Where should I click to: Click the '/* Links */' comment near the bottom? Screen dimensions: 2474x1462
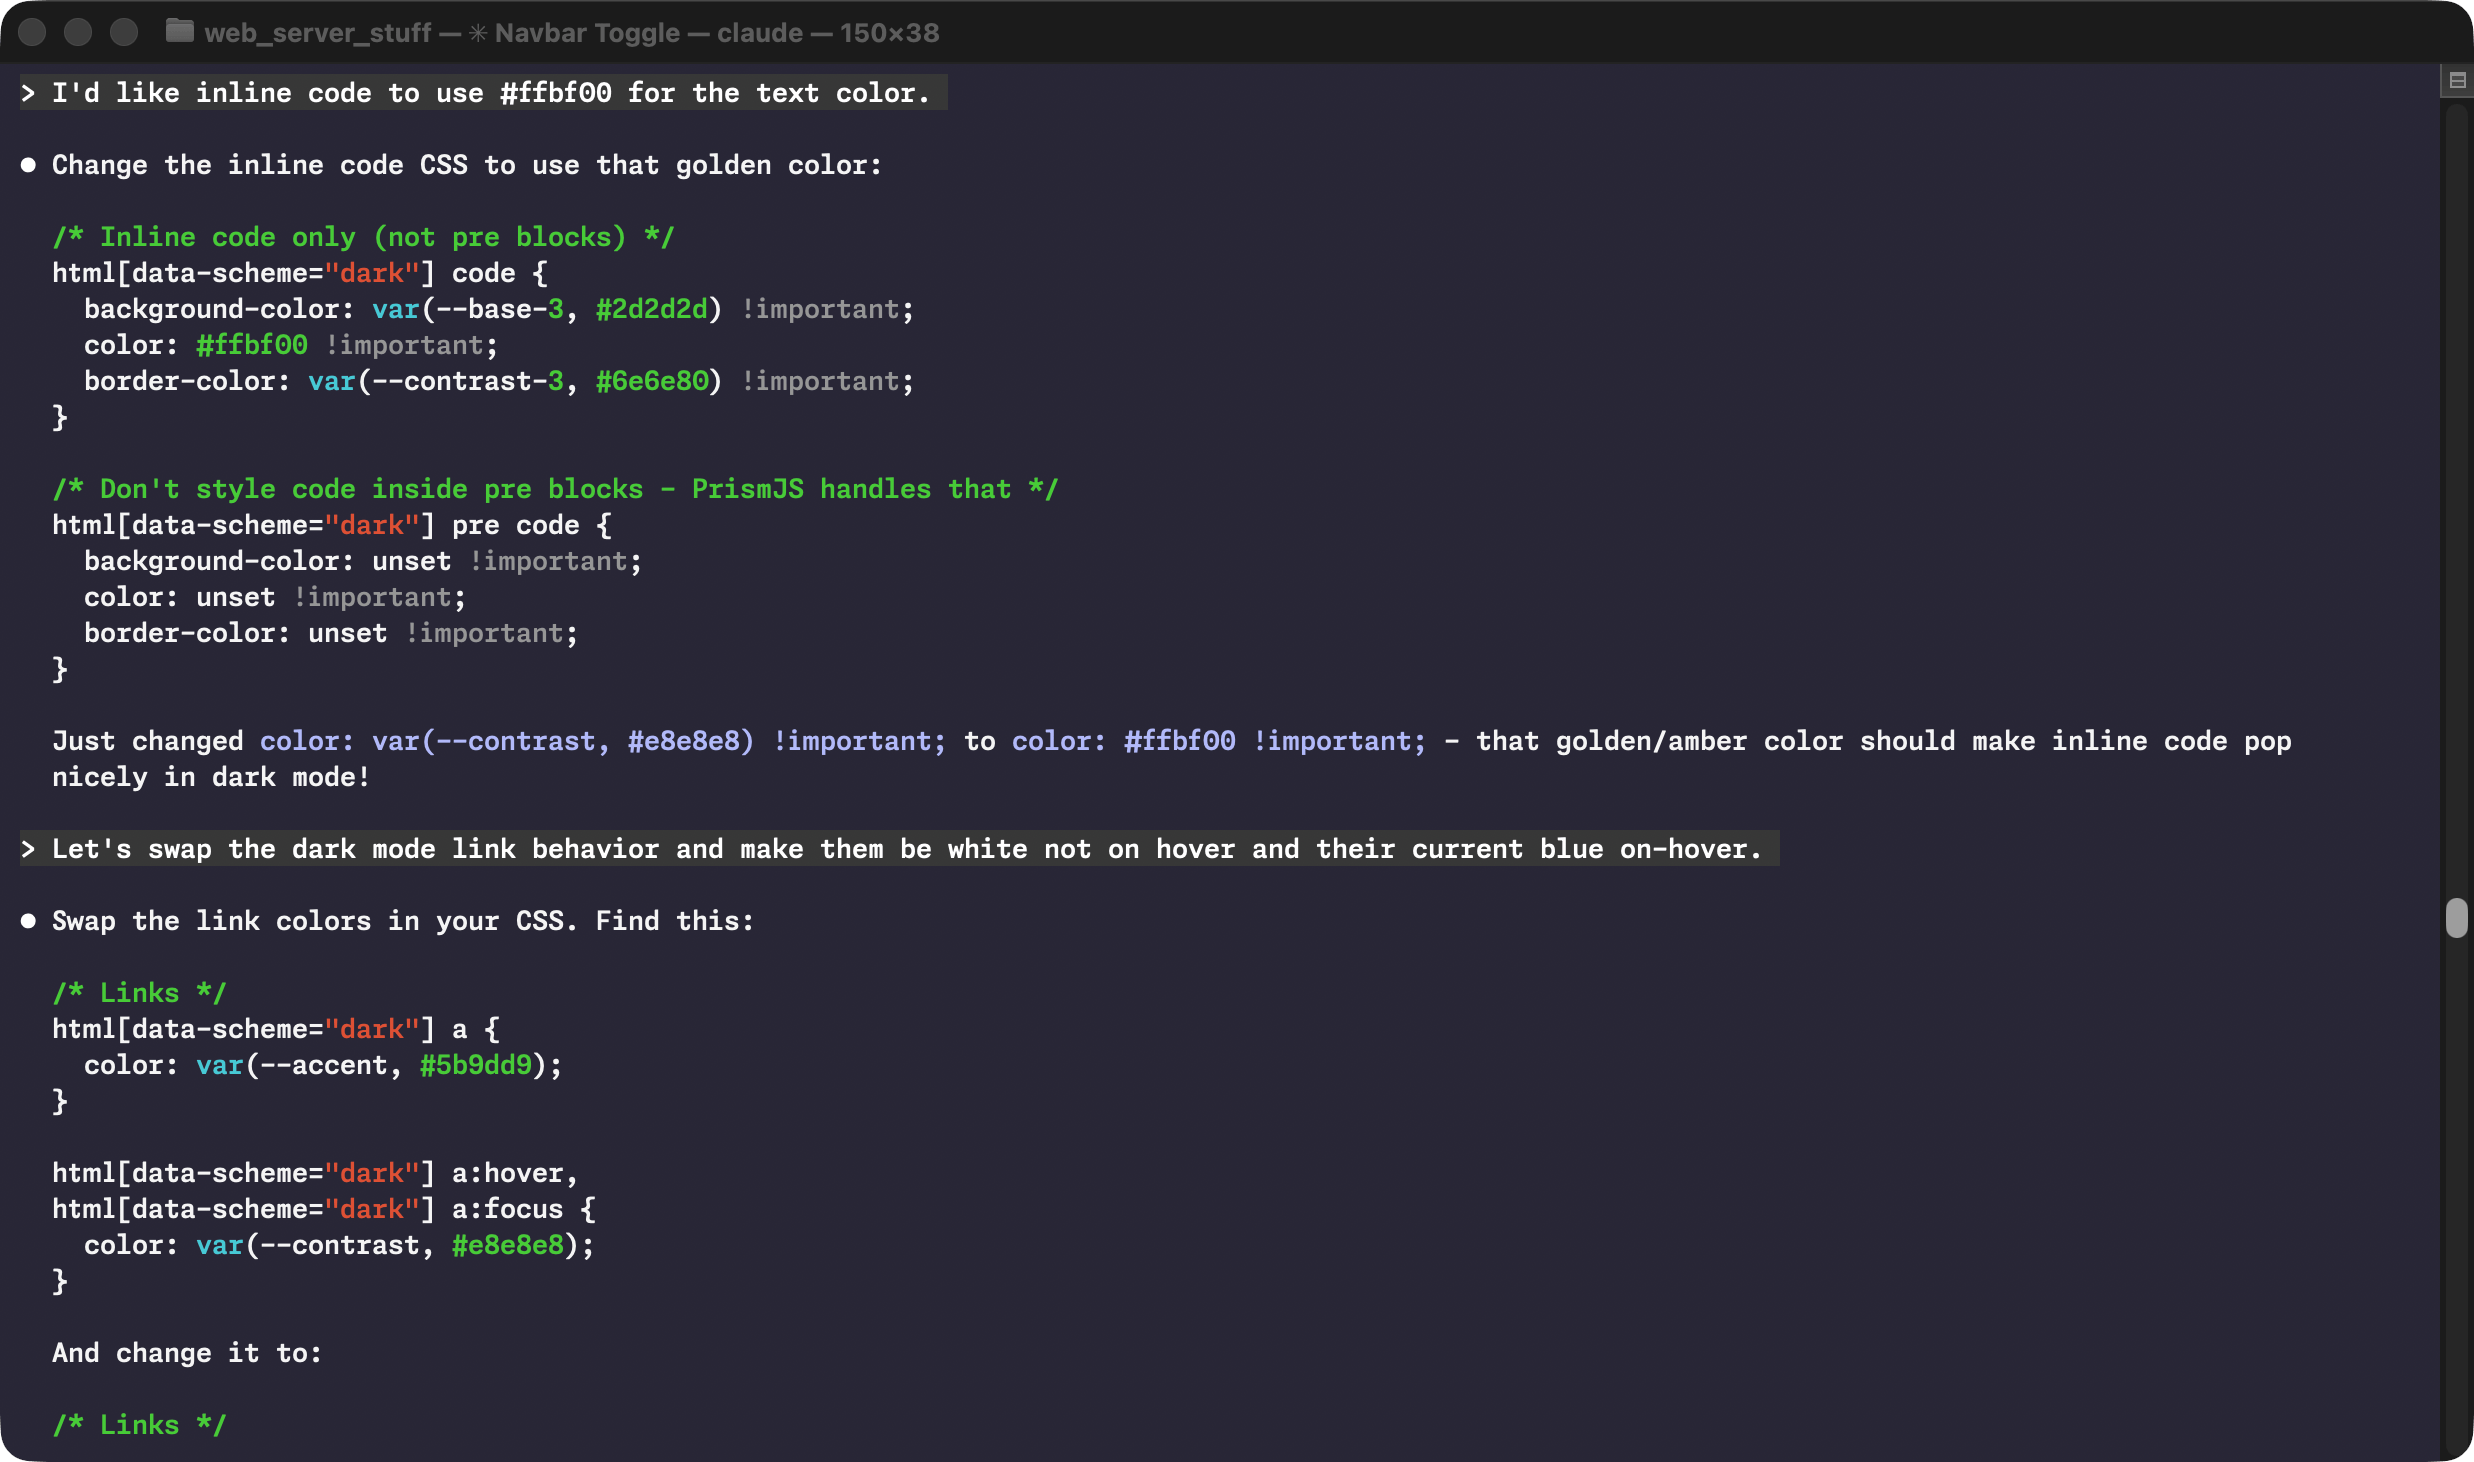click(x=139, y=1424)
